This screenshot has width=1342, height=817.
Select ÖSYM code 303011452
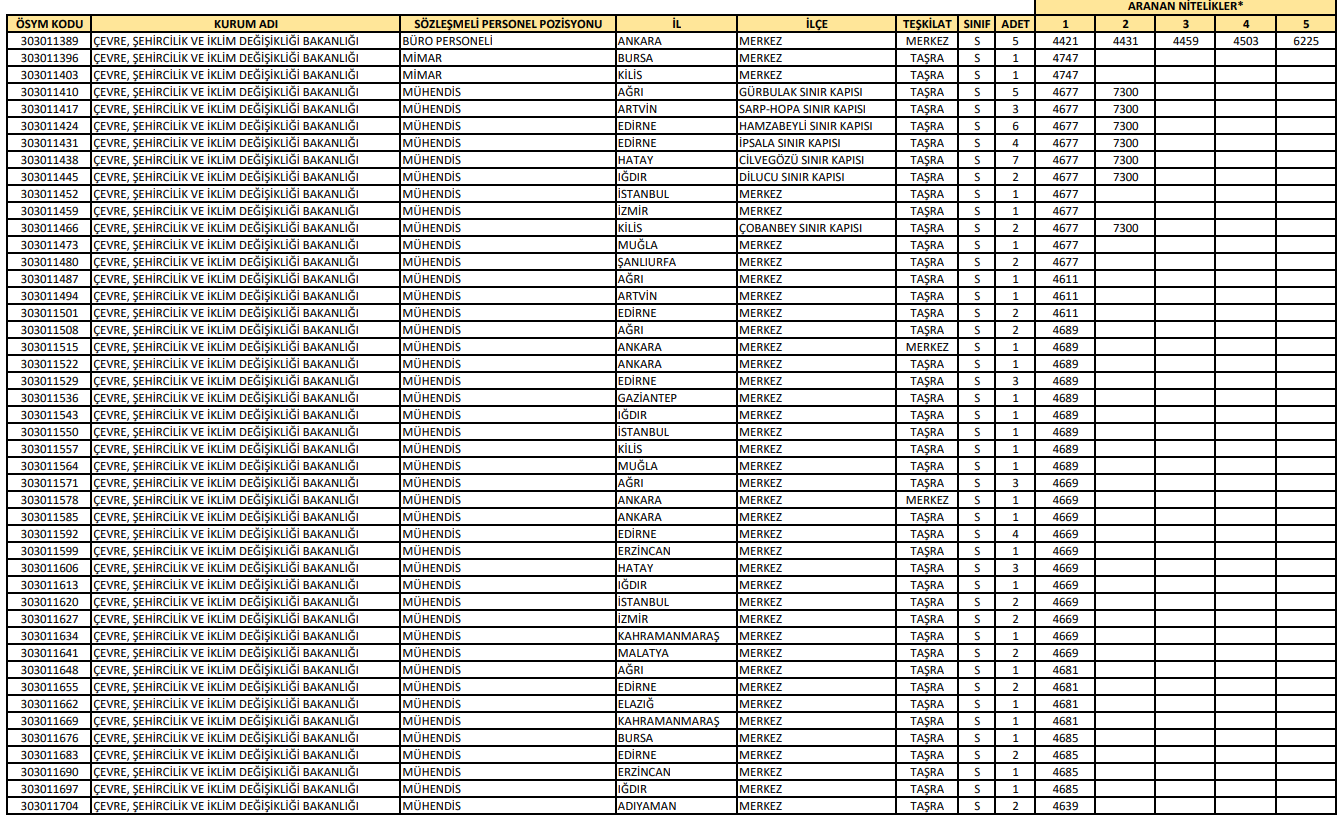[x=49, y=194]
